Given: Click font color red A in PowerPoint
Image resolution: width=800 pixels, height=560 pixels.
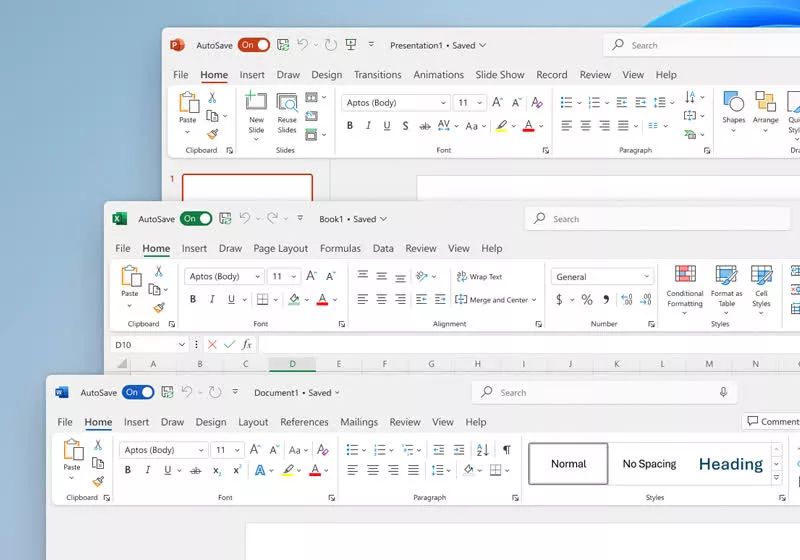Looking at the screenshot, I should pos(529,125).
